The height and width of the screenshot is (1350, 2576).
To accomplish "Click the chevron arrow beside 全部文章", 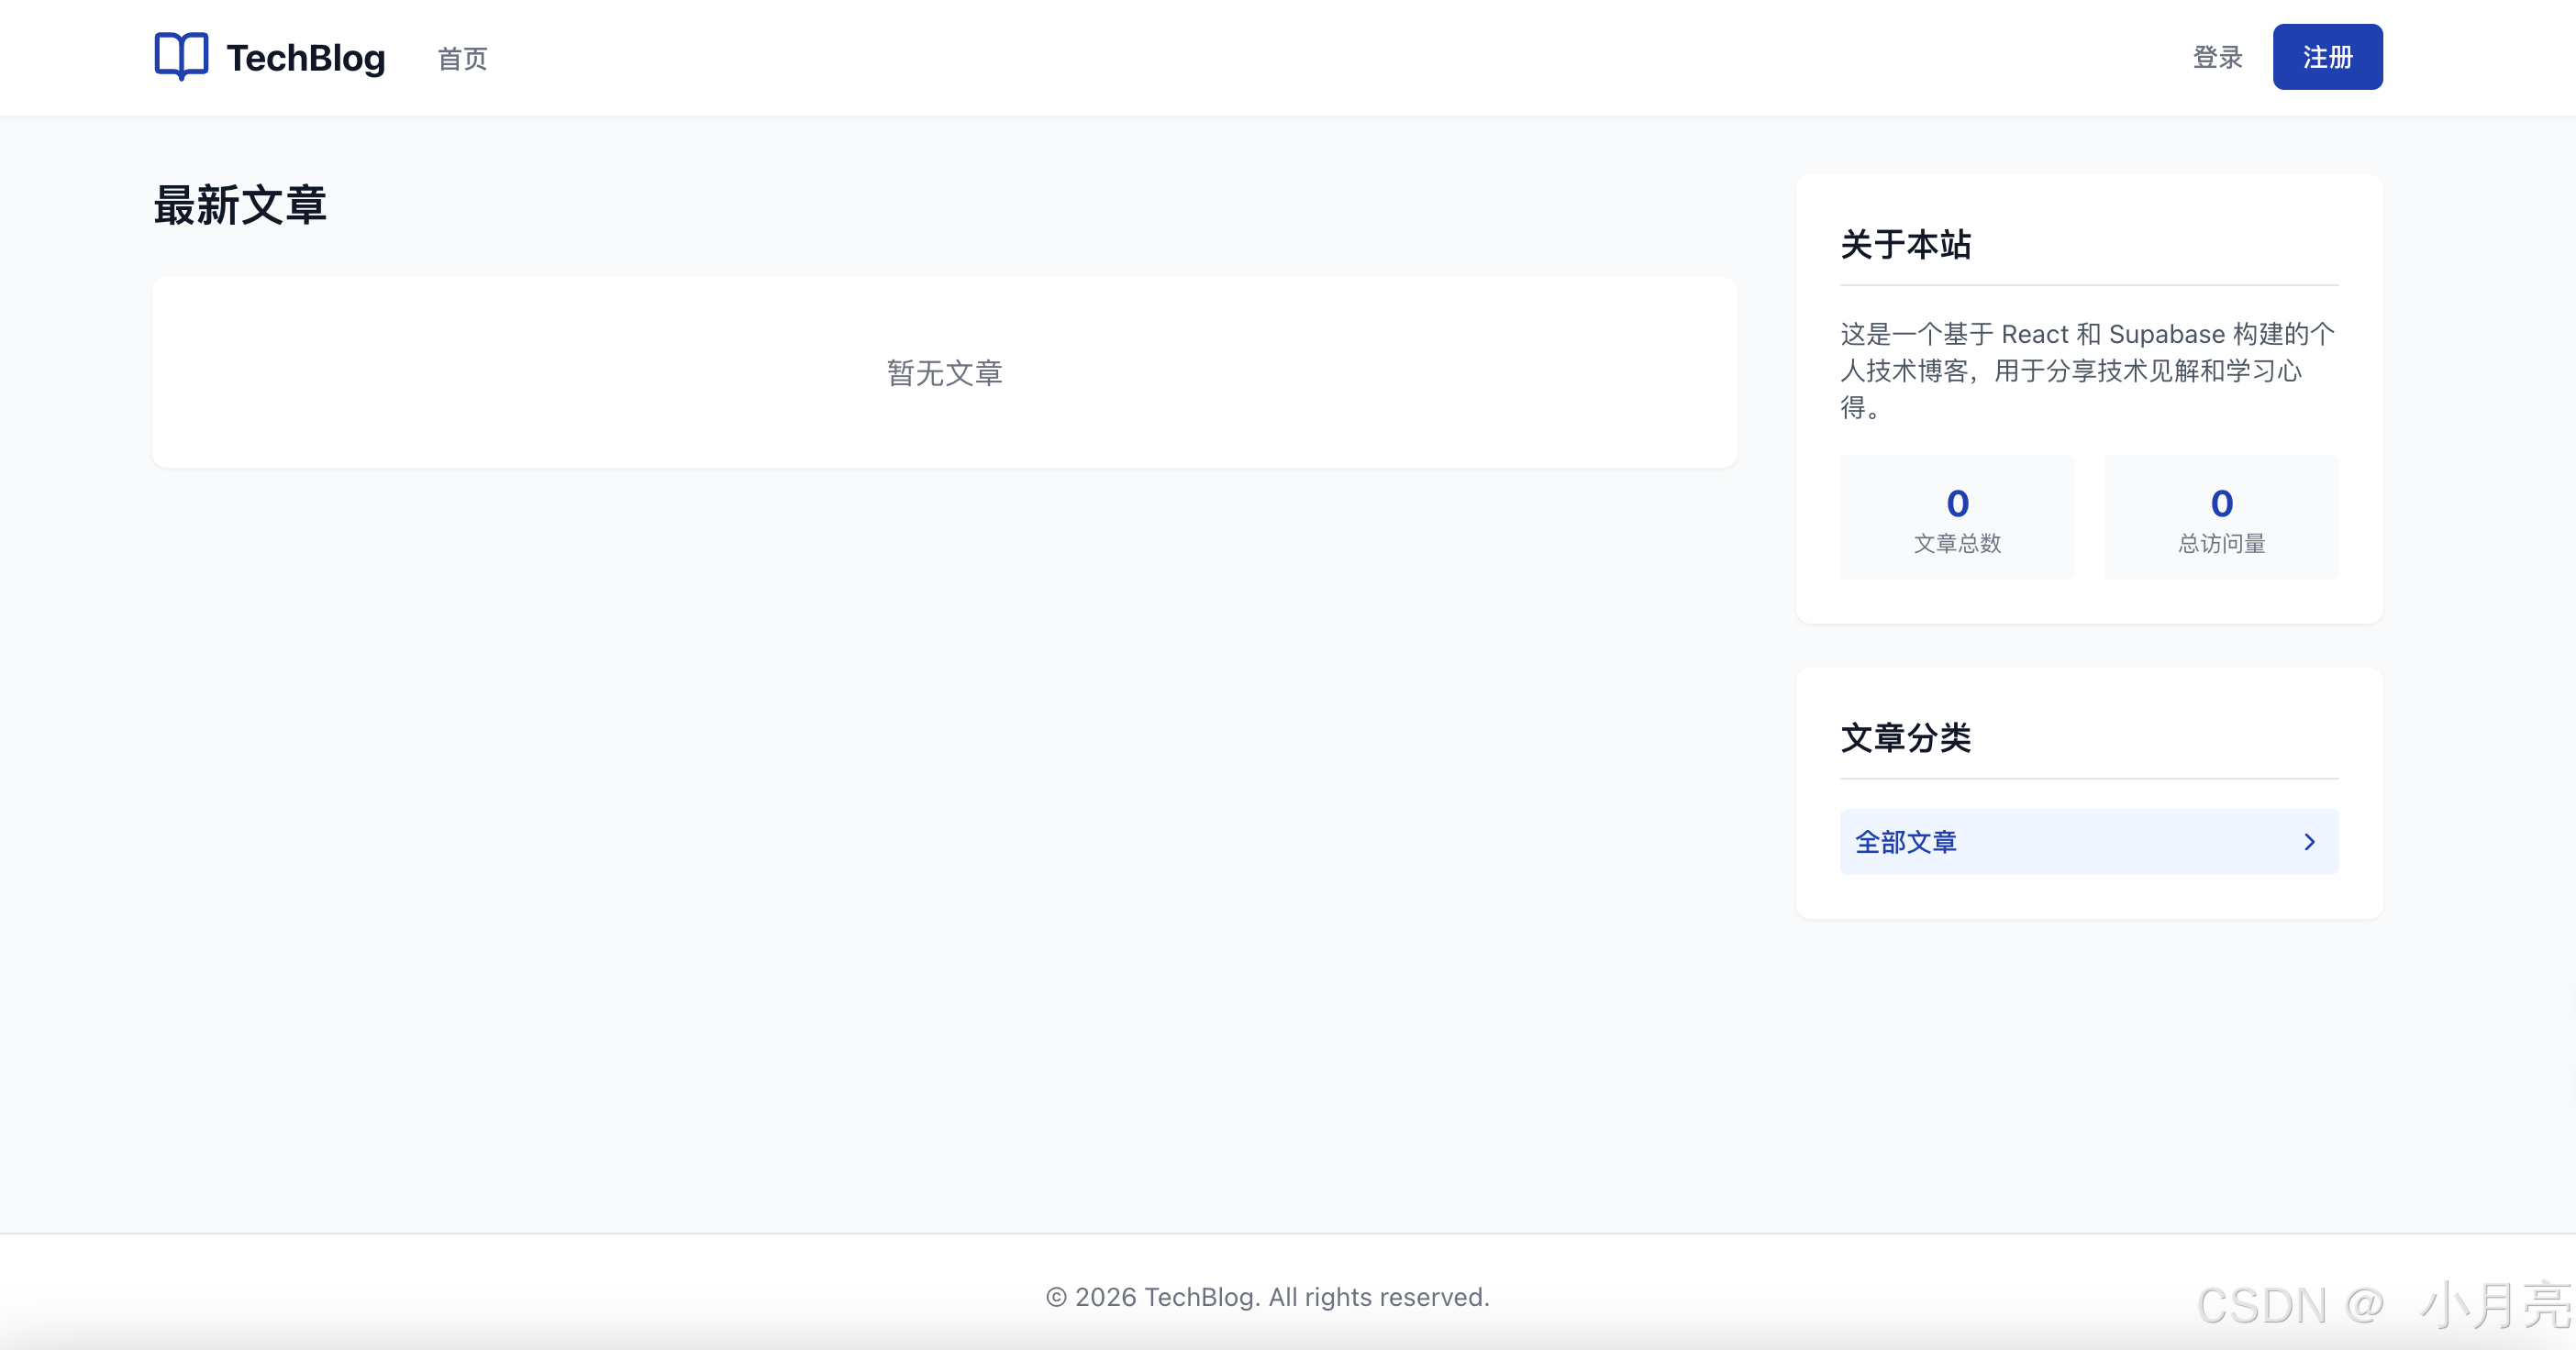I will coord(2309,842).
